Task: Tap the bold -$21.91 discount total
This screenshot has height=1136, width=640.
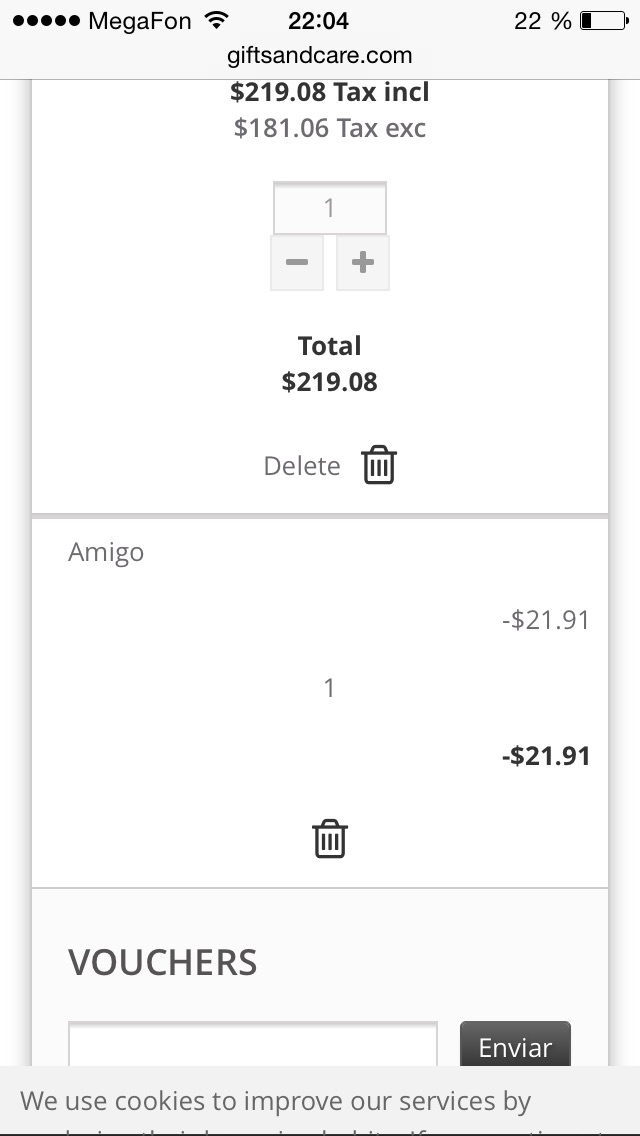Action: [x=546, y=756]
